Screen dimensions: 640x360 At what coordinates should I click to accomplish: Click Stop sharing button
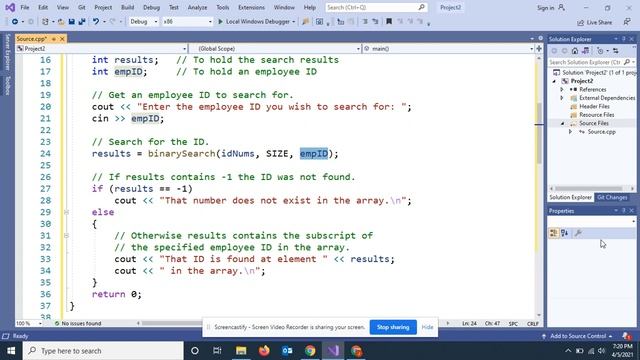pos(393,327)
